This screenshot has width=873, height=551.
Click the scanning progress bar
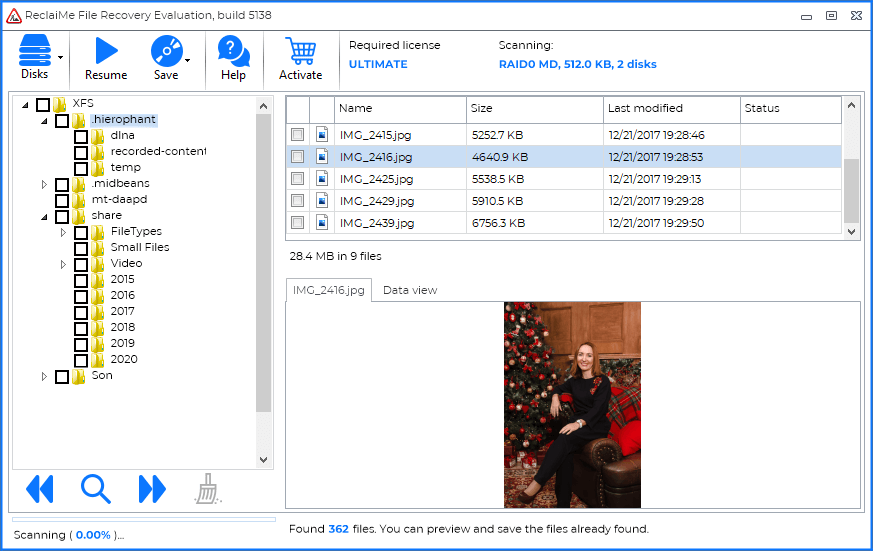(143, 519)
